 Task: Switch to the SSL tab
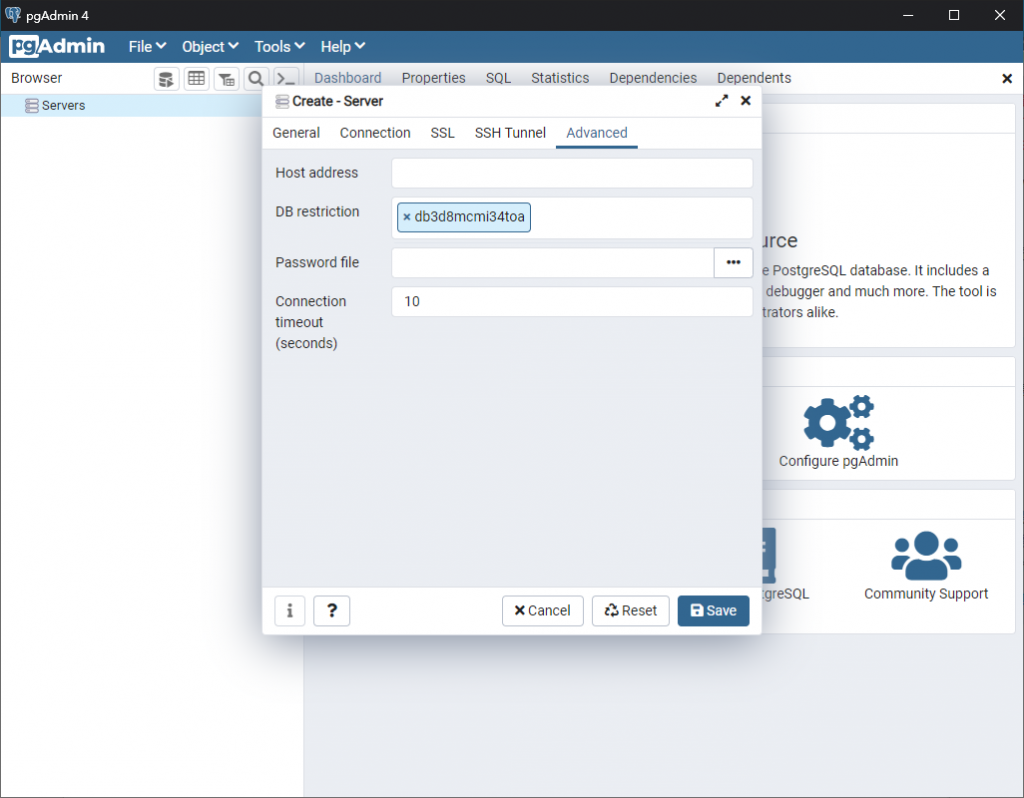click(x=442, y=133)
